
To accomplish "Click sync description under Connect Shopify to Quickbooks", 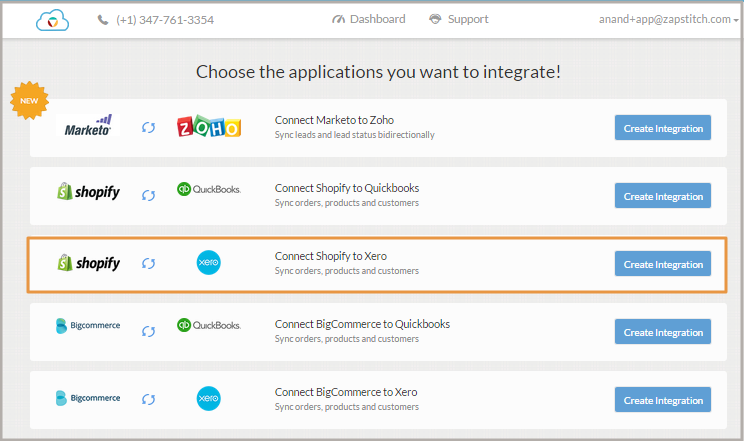I will (x=347, y=203).
